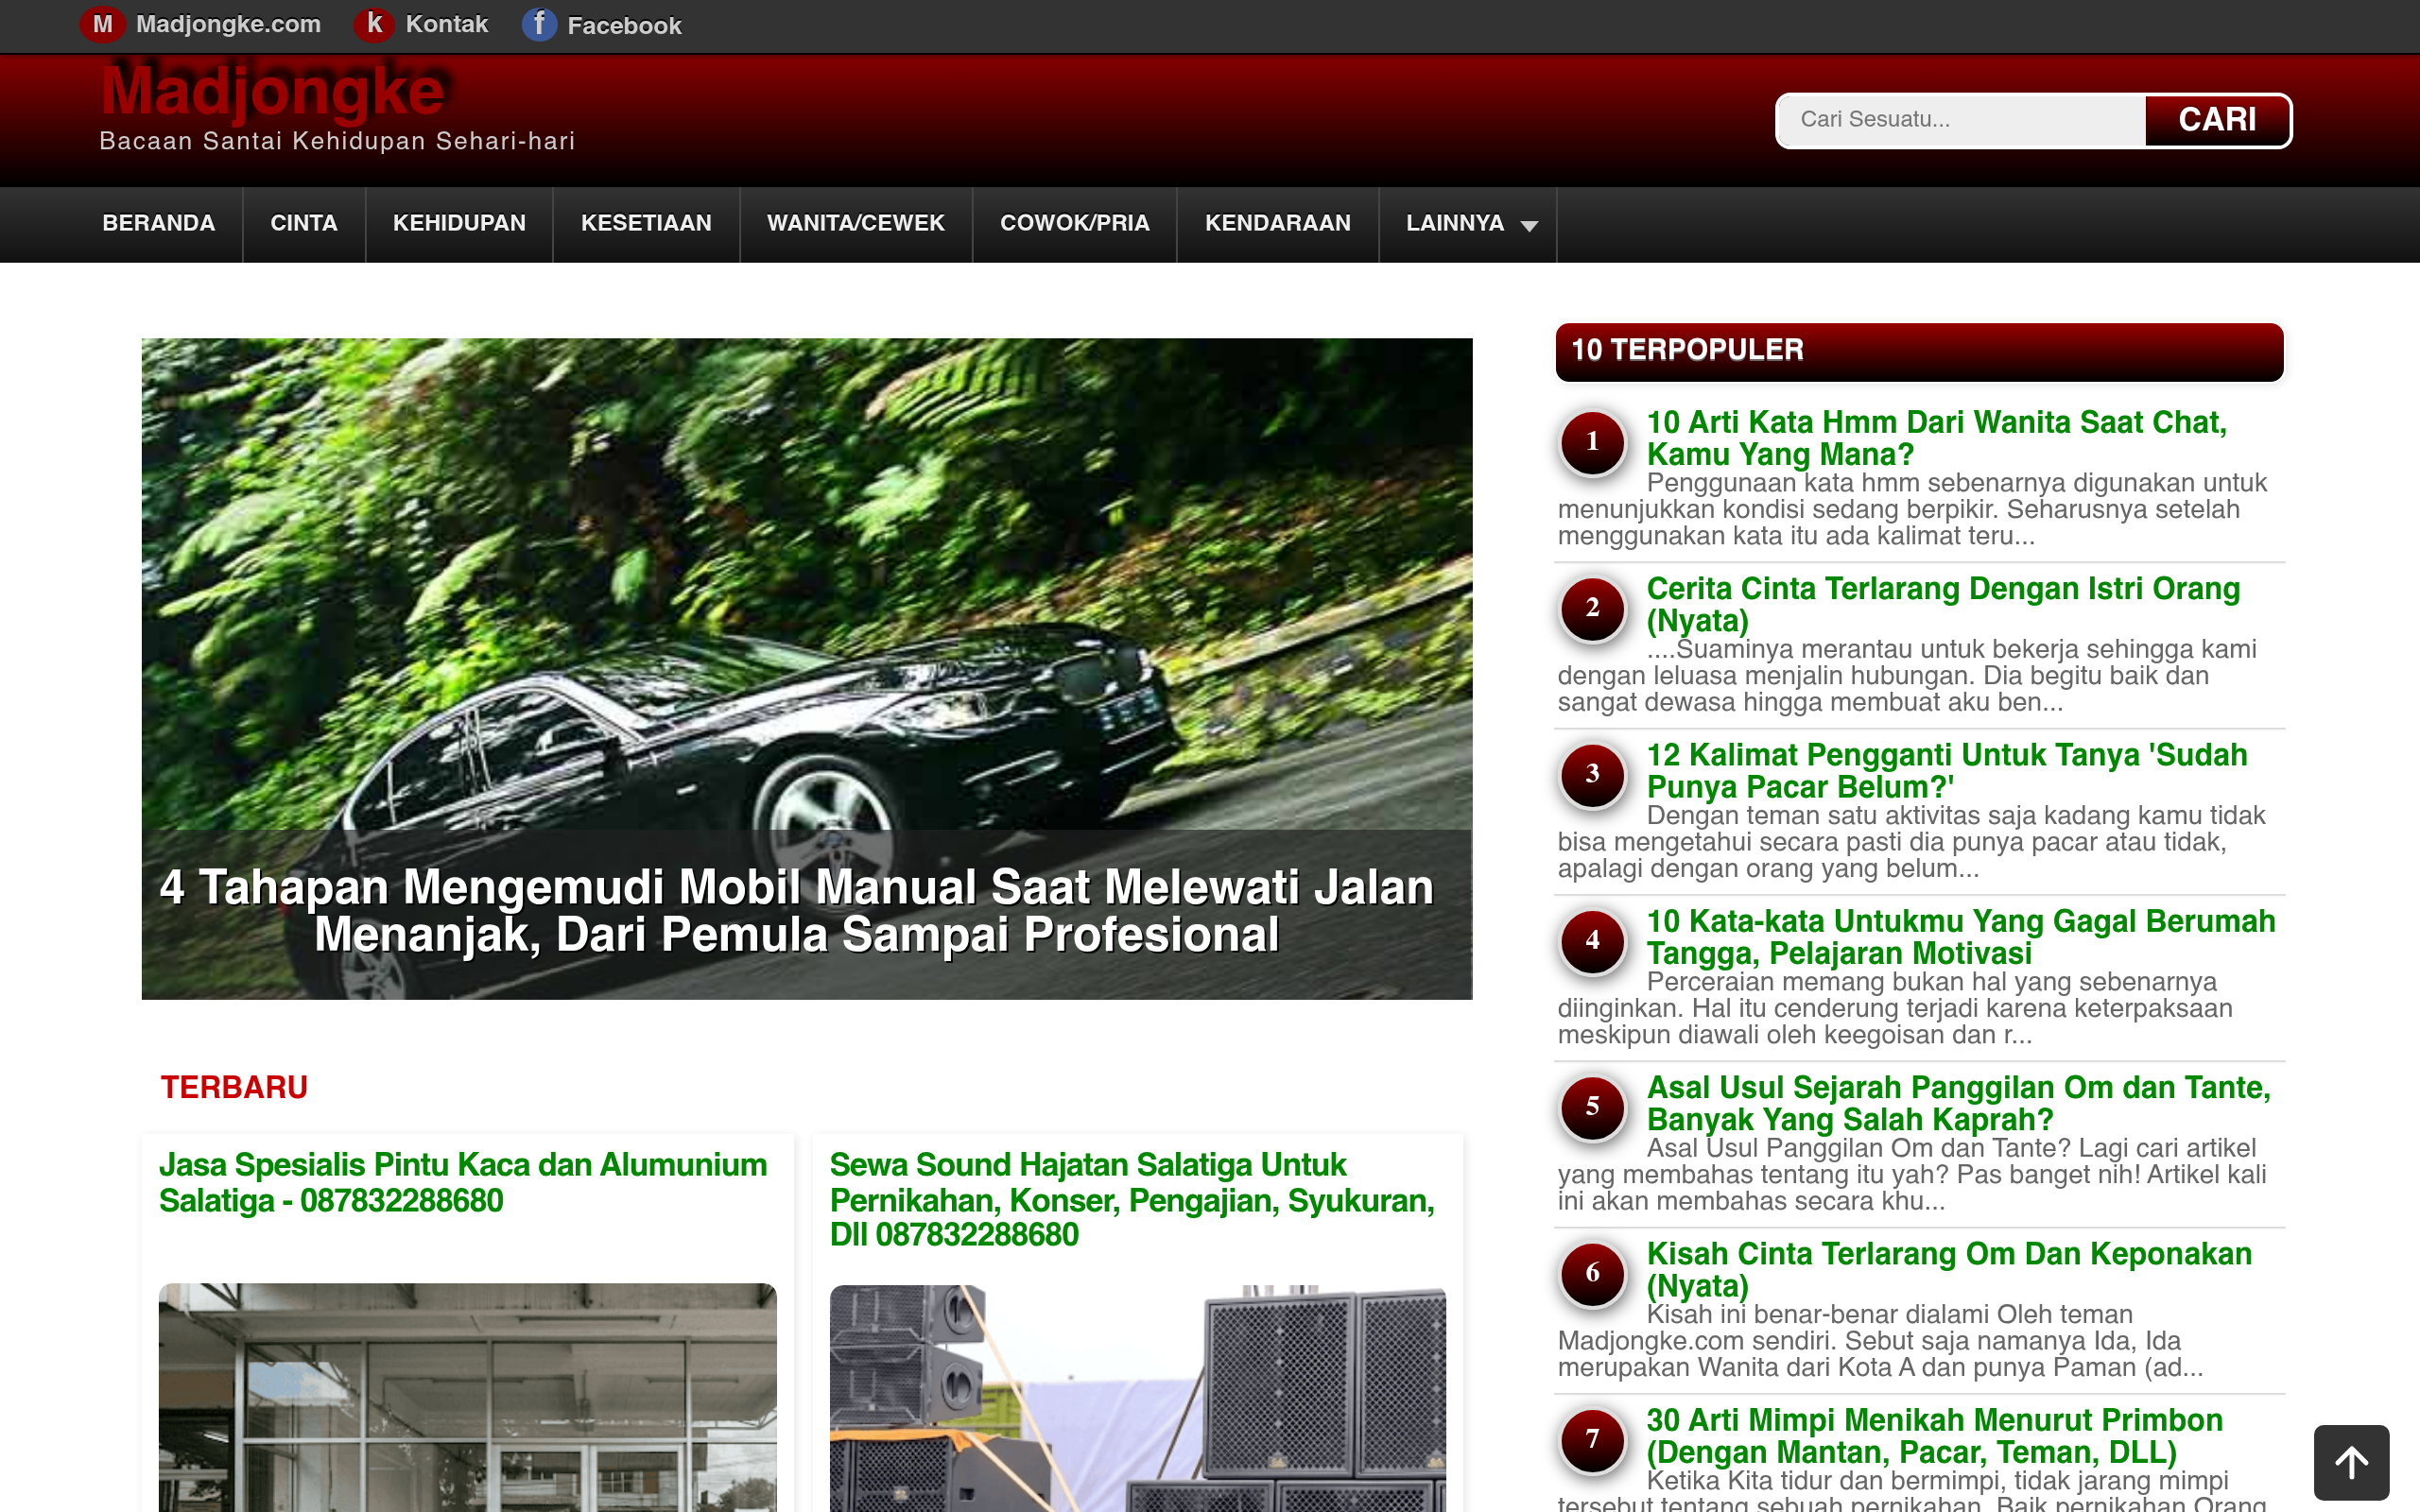Image resolution: width=2420 pixels, height=1512 pixels.
Task: Click the back-to-top arrow button
Action: pos(2351,1462)
